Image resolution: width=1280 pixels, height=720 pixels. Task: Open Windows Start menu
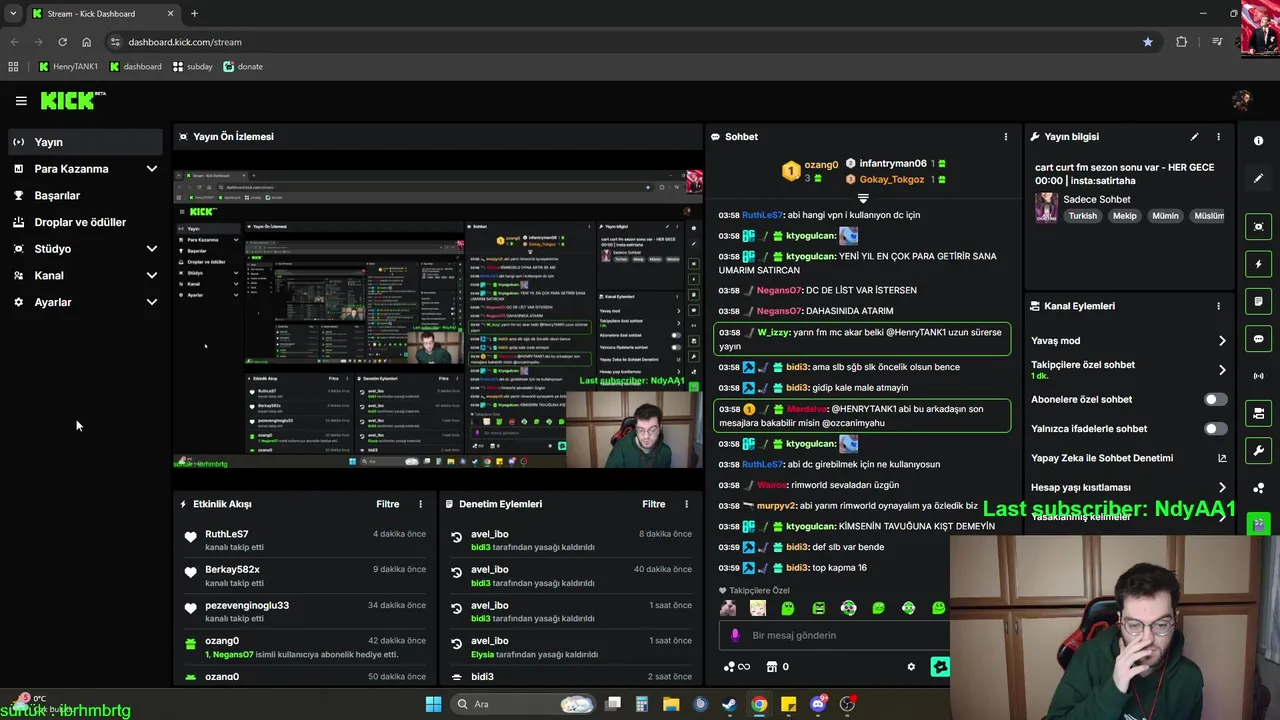point(433,704)
